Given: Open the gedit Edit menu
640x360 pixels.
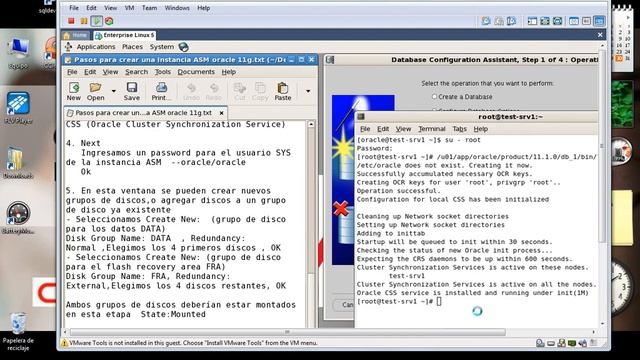Looking at the screenshot, I should (x=90, y=72).
